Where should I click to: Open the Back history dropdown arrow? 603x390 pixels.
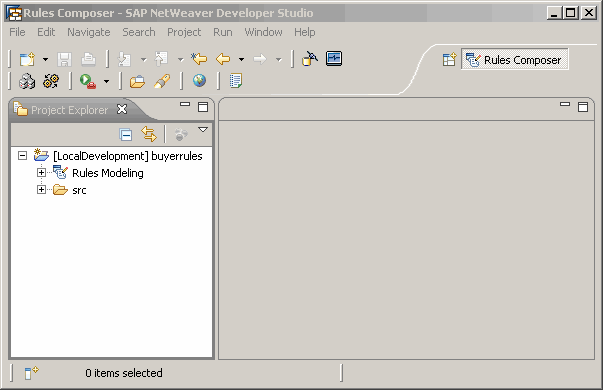pos(242,60)
